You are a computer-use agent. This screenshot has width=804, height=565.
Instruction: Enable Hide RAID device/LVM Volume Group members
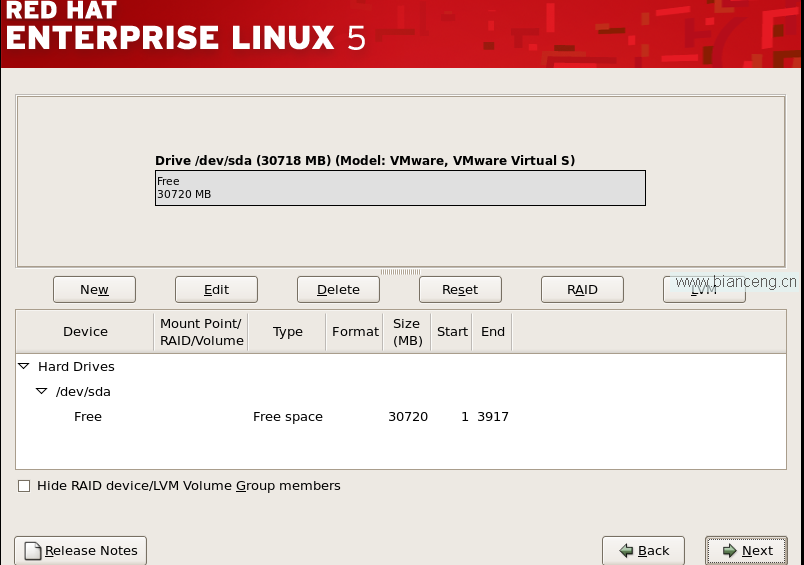click(24, 486)
